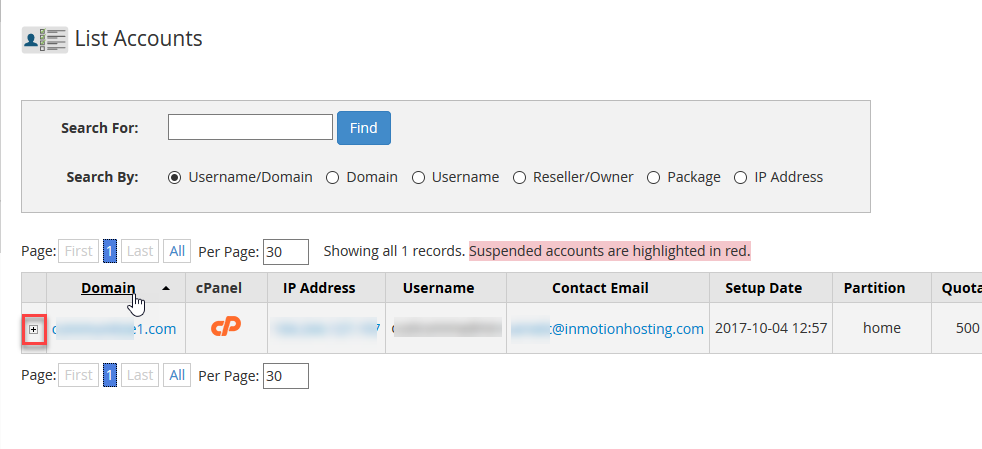Click the orange cPanel logo icon
Screen dimensions: 982x449
point(226,327)
